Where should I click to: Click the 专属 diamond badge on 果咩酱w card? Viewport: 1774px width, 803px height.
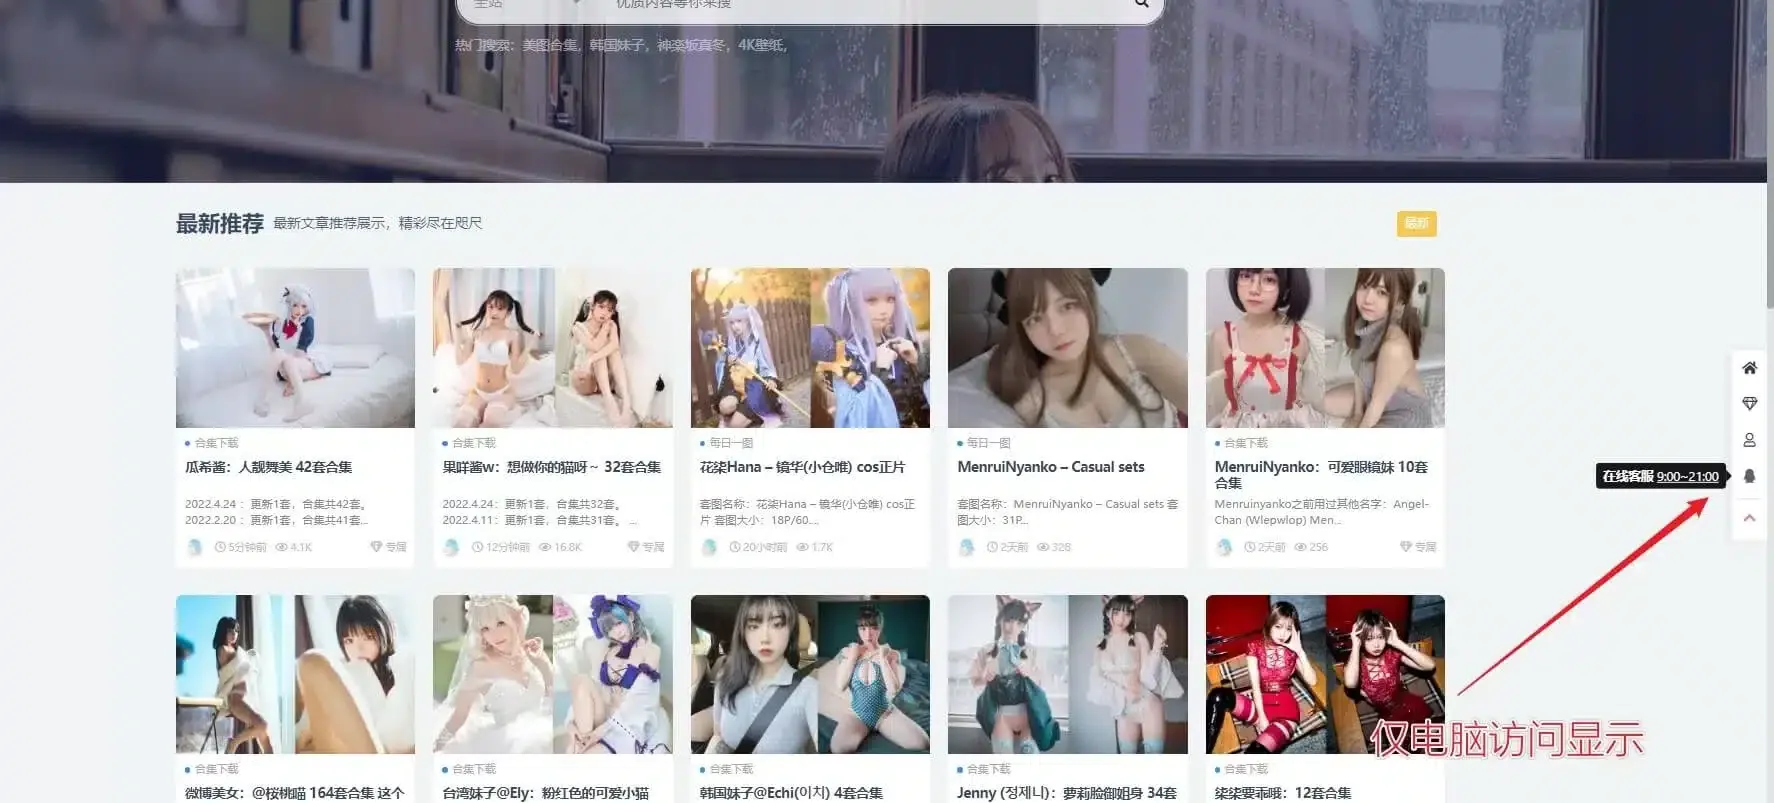pos(645,547)
